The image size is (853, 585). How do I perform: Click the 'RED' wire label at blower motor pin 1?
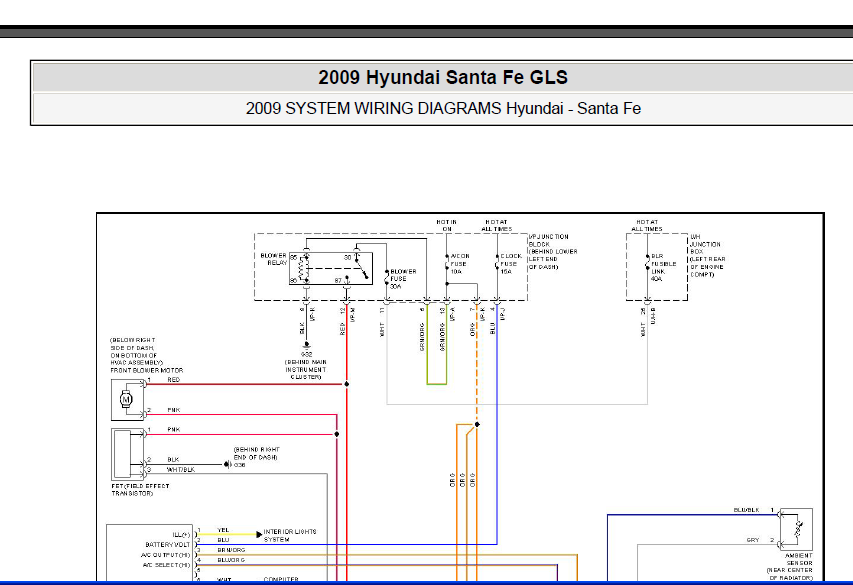pyautogui.click(x=174, y=380)
